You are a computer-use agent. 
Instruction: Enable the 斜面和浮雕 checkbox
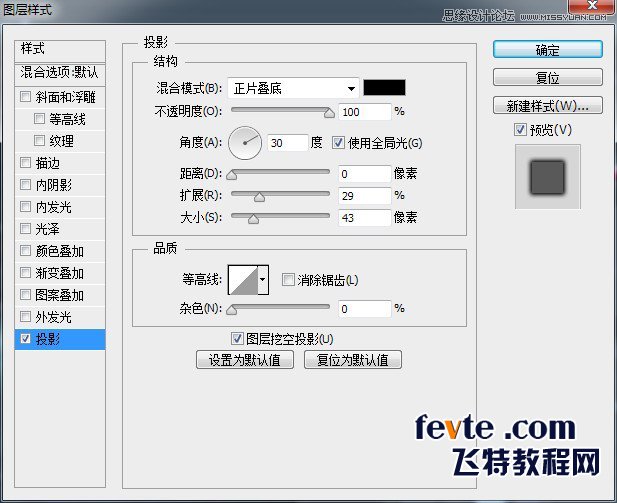coord(25,96)
